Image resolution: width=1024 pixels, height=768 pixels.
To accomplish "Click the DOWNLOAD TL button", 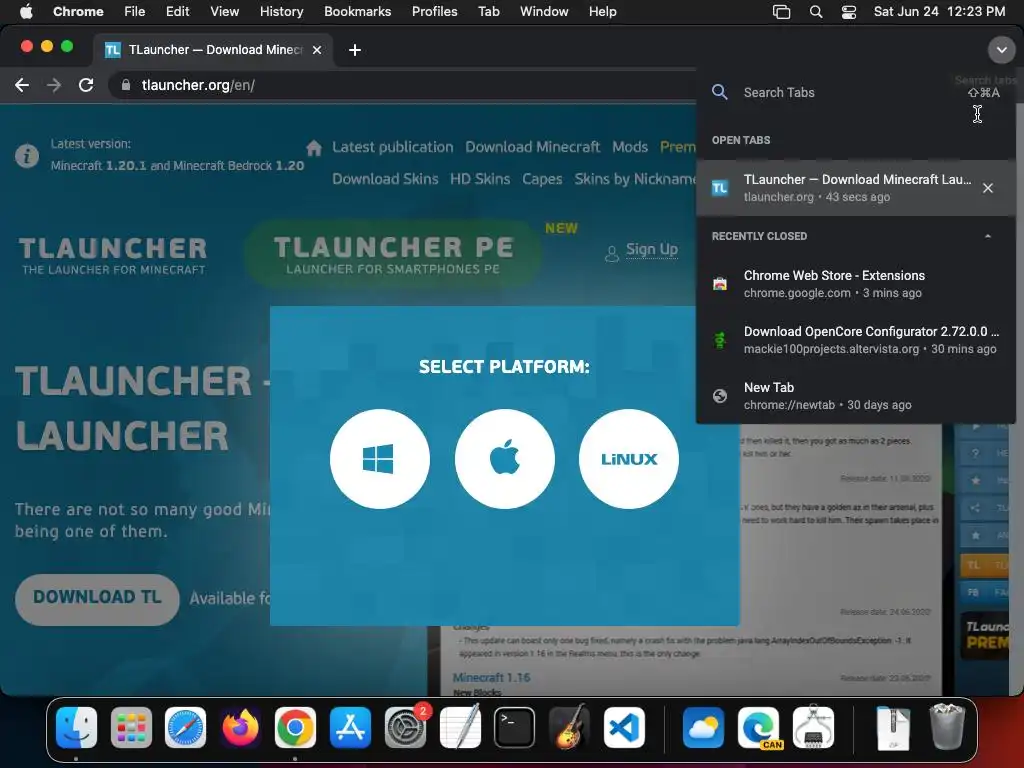I will click(97, 598).
